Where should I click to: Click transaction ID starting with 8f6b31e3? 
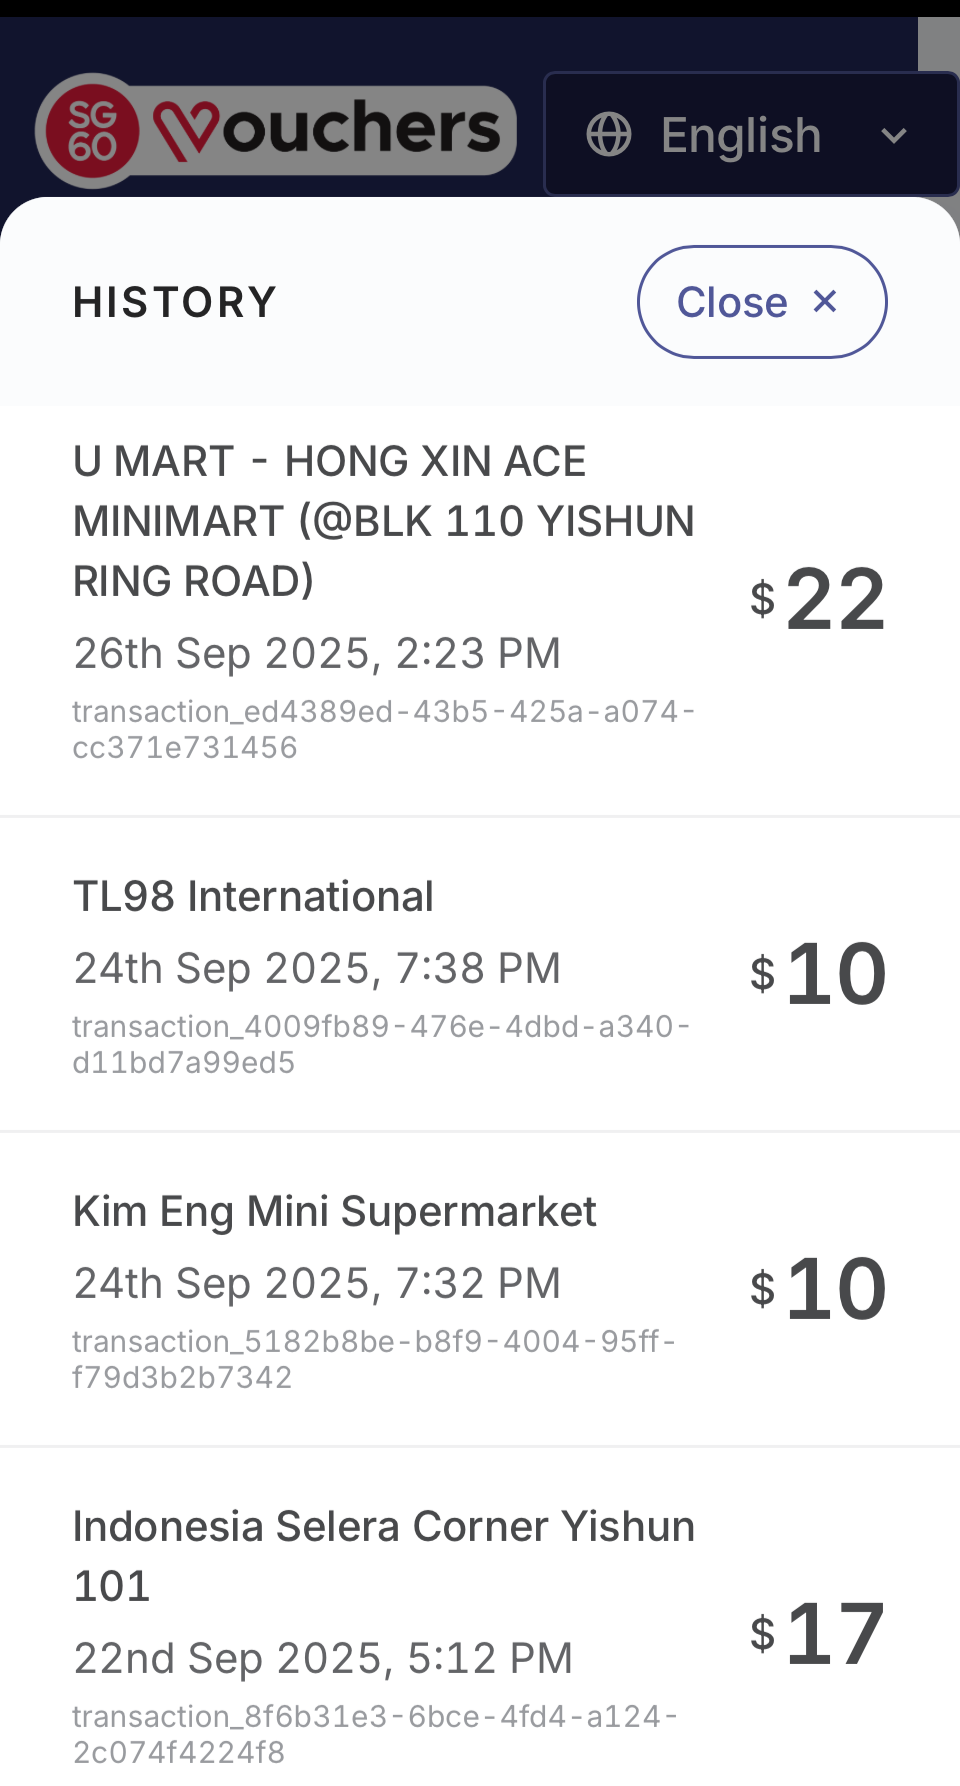click(x=375, y=1734)
